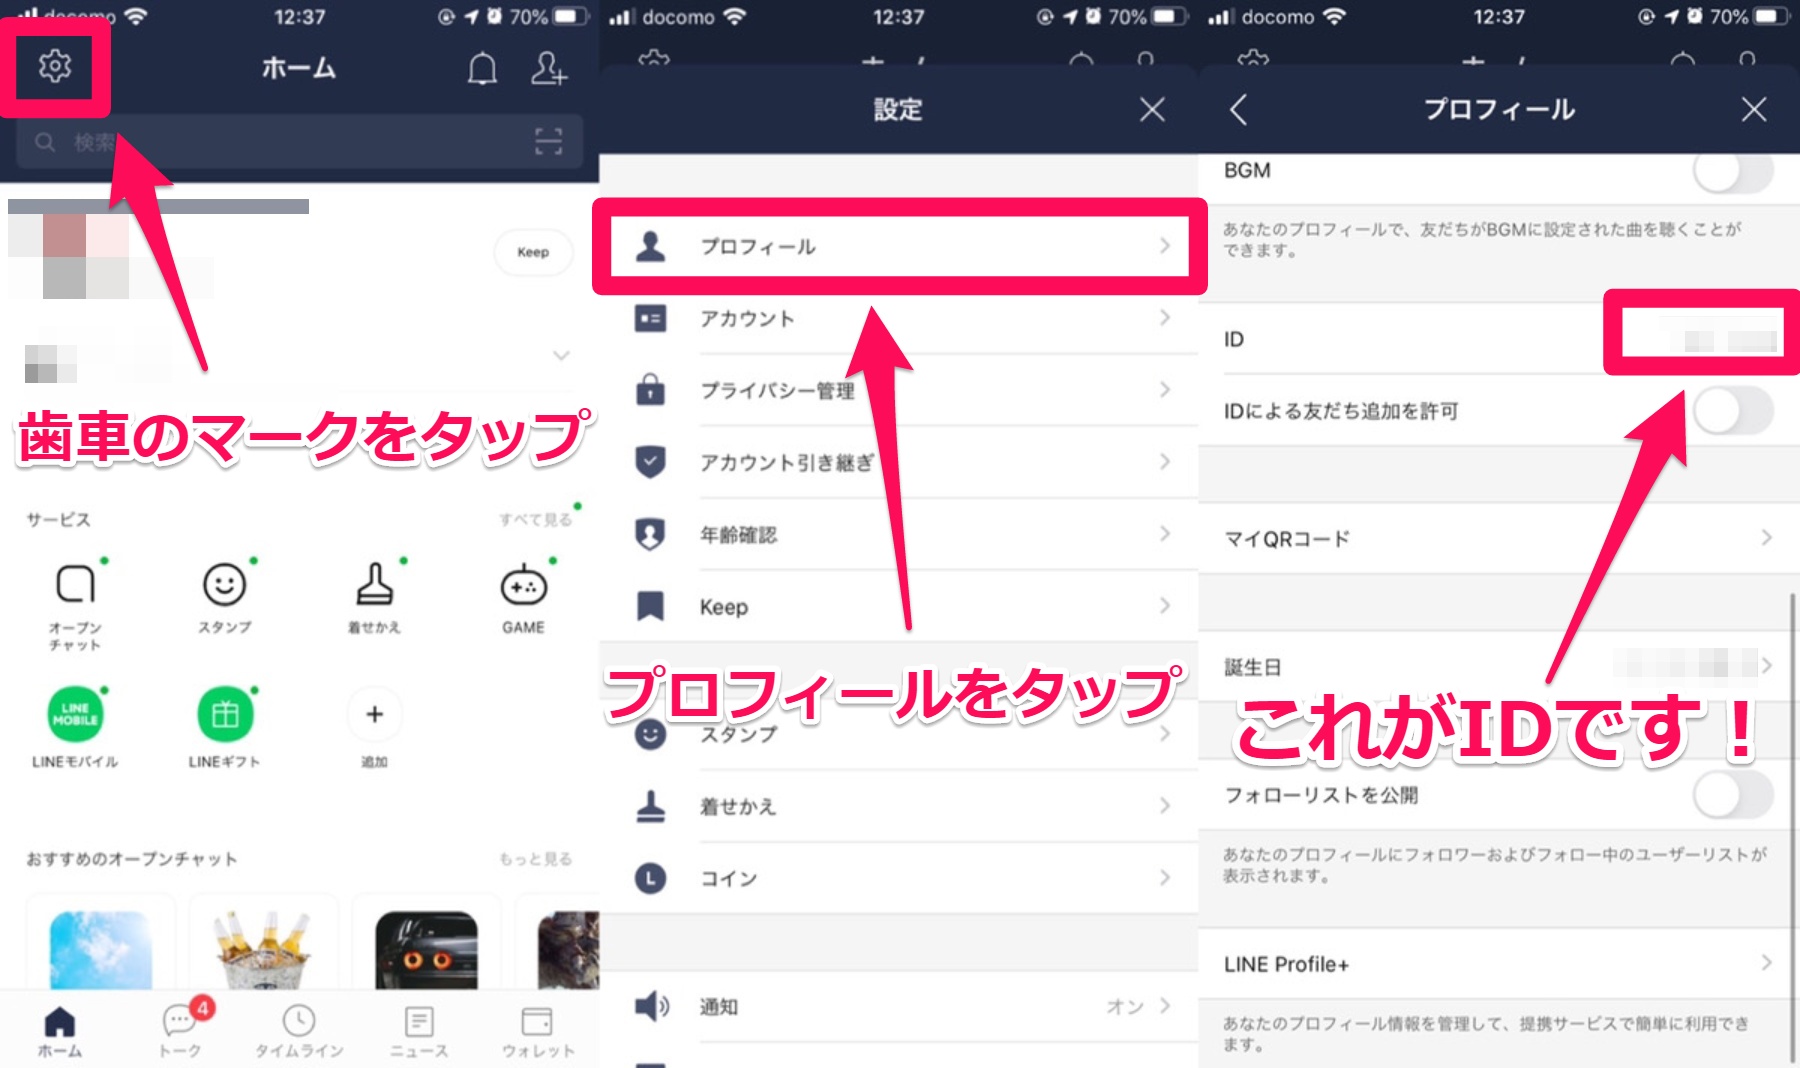The width and height of the screenshot is (1800, 1068).
Task: Open マイQRコード row
Action: click(1499, 538)
